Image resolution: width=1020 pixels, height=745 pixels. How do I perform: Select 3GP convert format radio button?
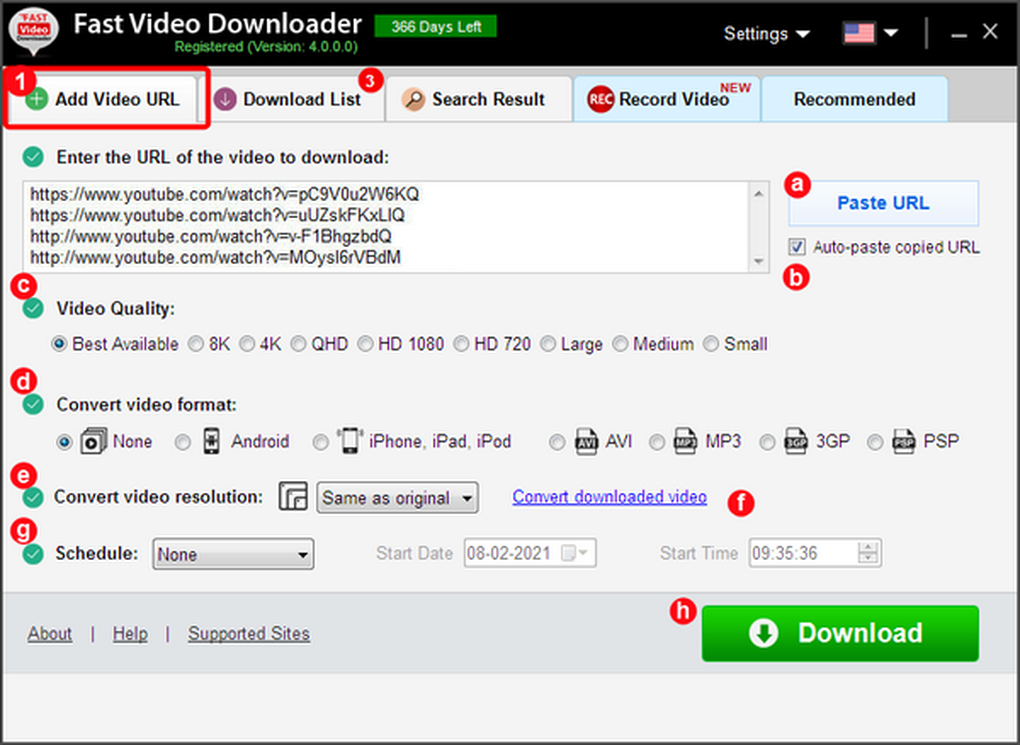coord(768,442)
